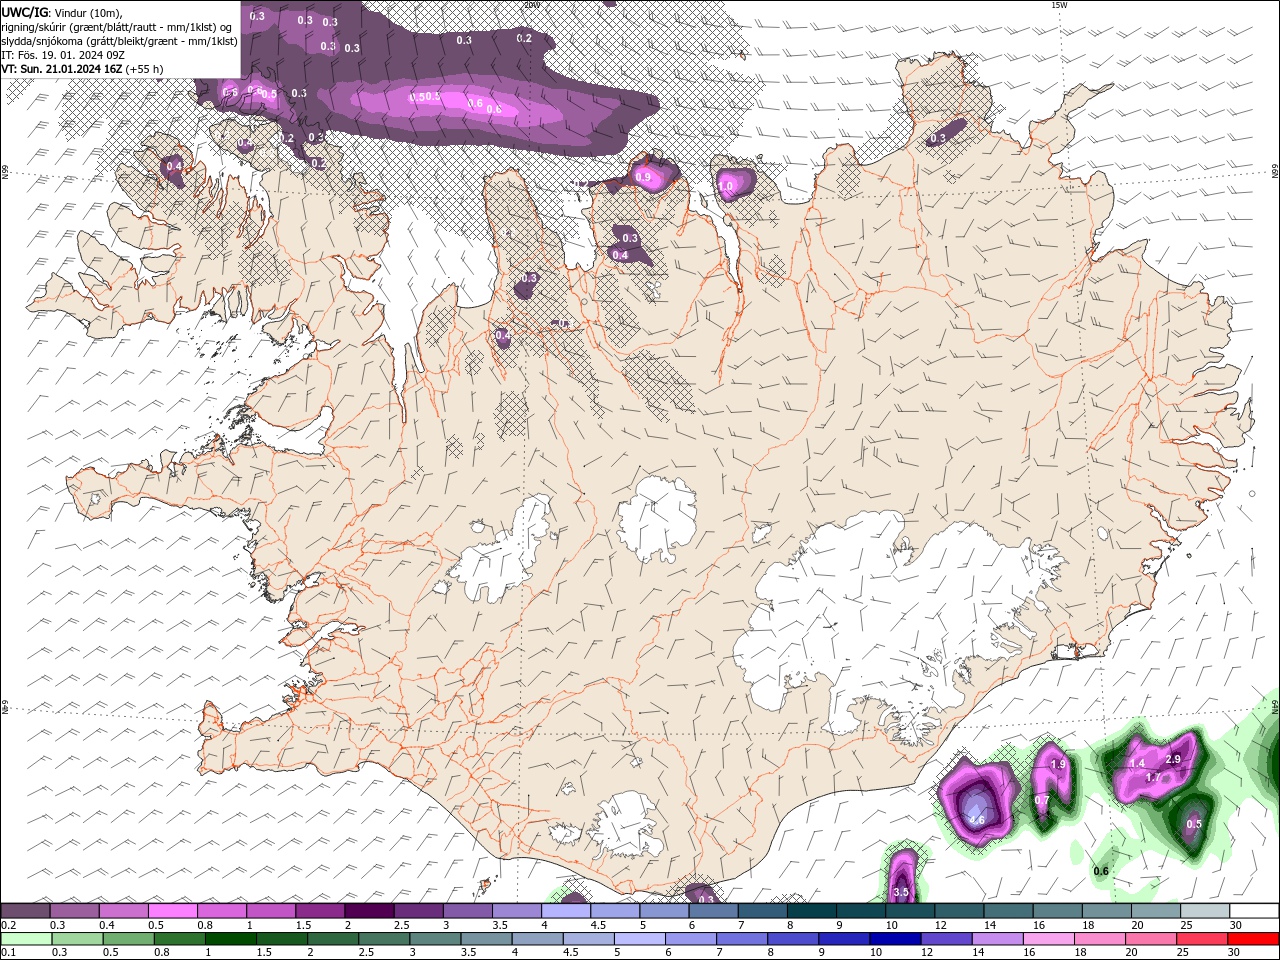
Task: Click the bright red rainfall scale swatch at 30
Action: point(1253,939)
